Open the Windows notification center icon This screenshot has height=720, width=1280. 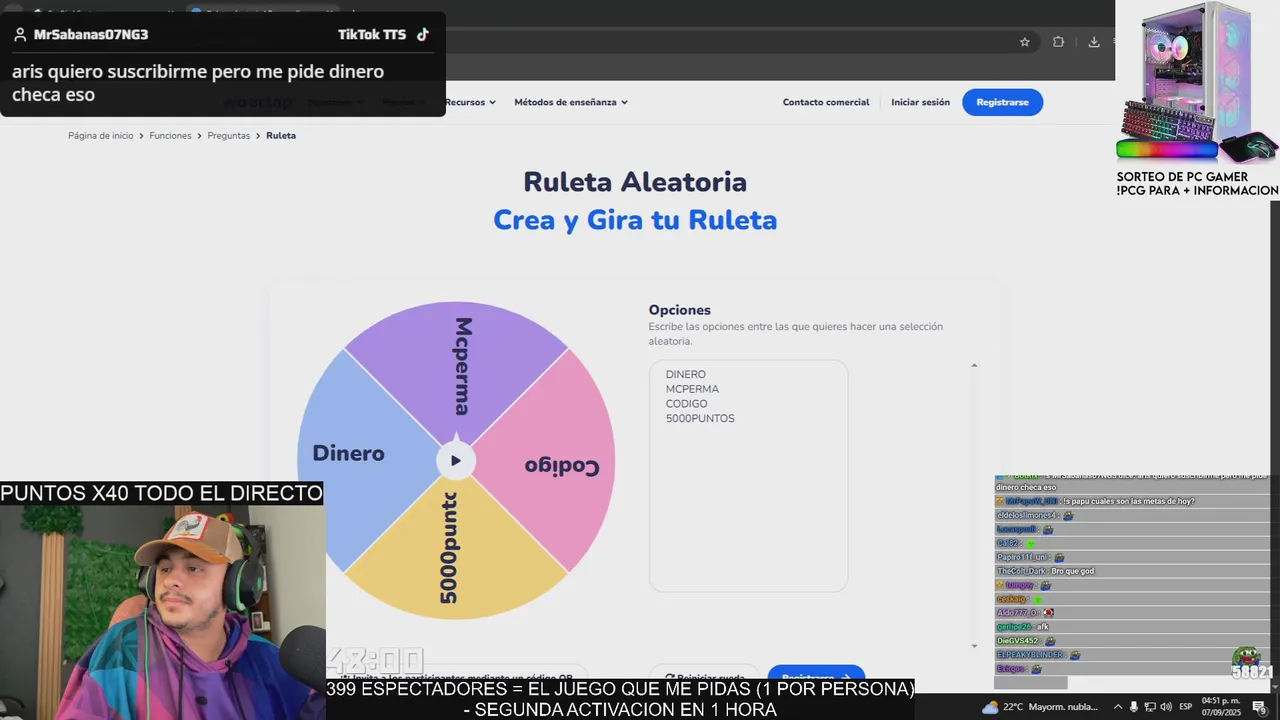pos(1259,707)
